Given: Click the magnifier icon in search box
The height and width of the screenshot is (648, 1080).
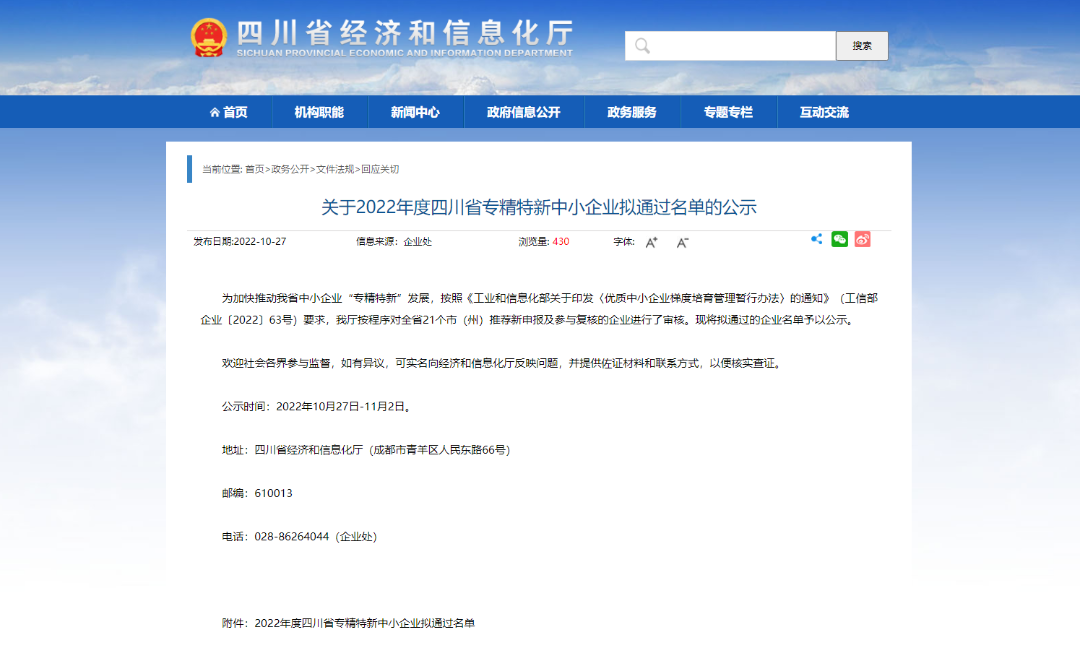Looking at the screenshot, I should pyautogui.click(x=642, y=46).
